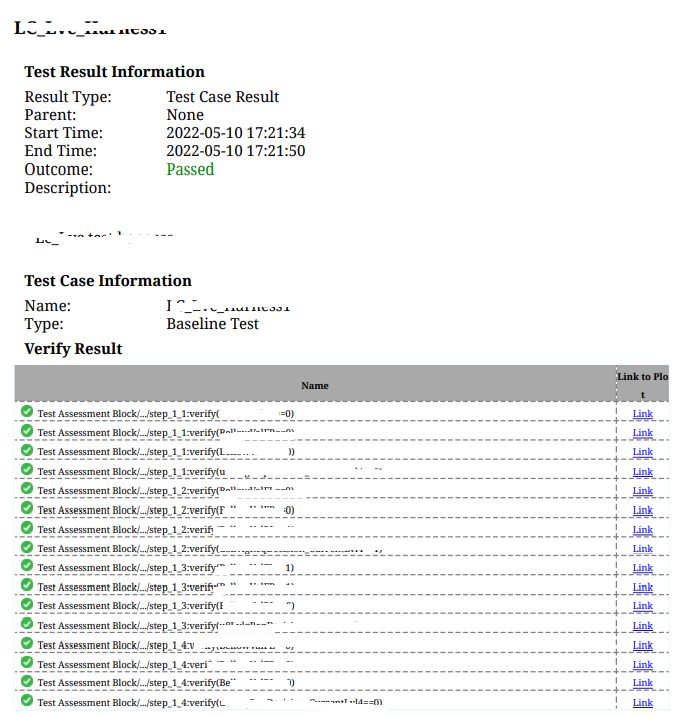Click the green check icon of the first step_1_4 row
Screen dimensions: 673x717
coord(27,643)
